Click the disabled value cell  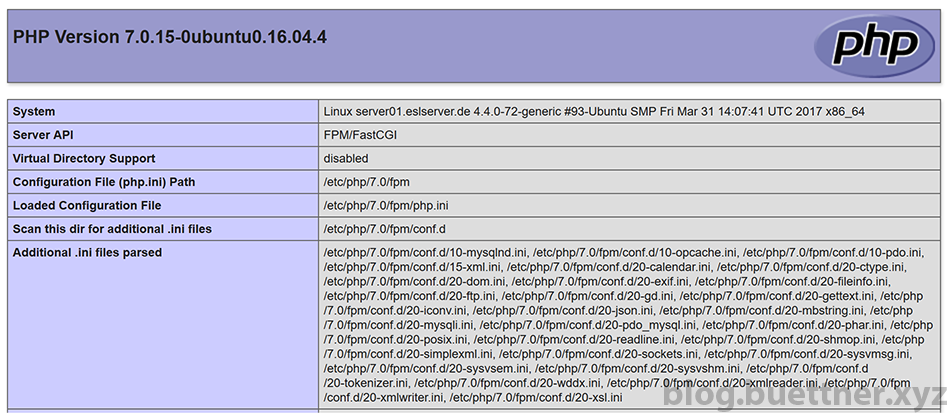tap(629, 159)
